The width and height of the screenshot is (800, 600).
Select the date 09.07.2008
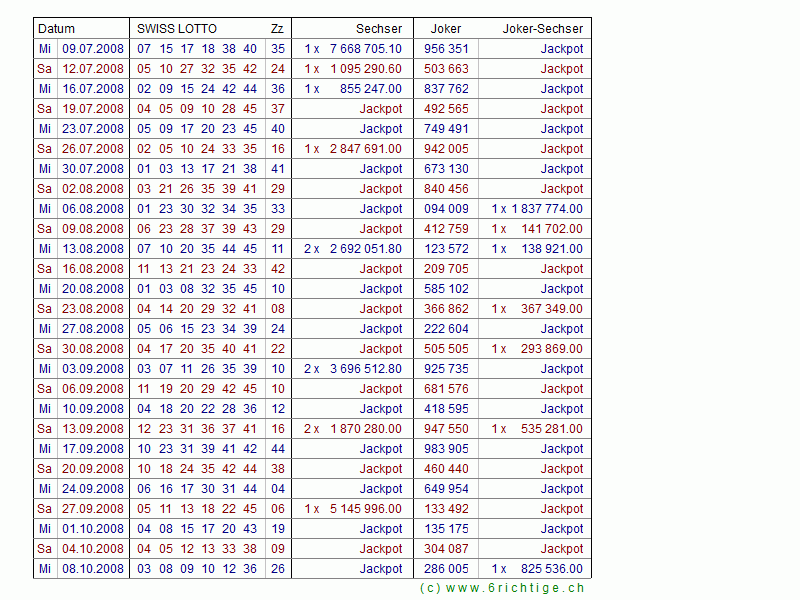[x=93, y=49]
